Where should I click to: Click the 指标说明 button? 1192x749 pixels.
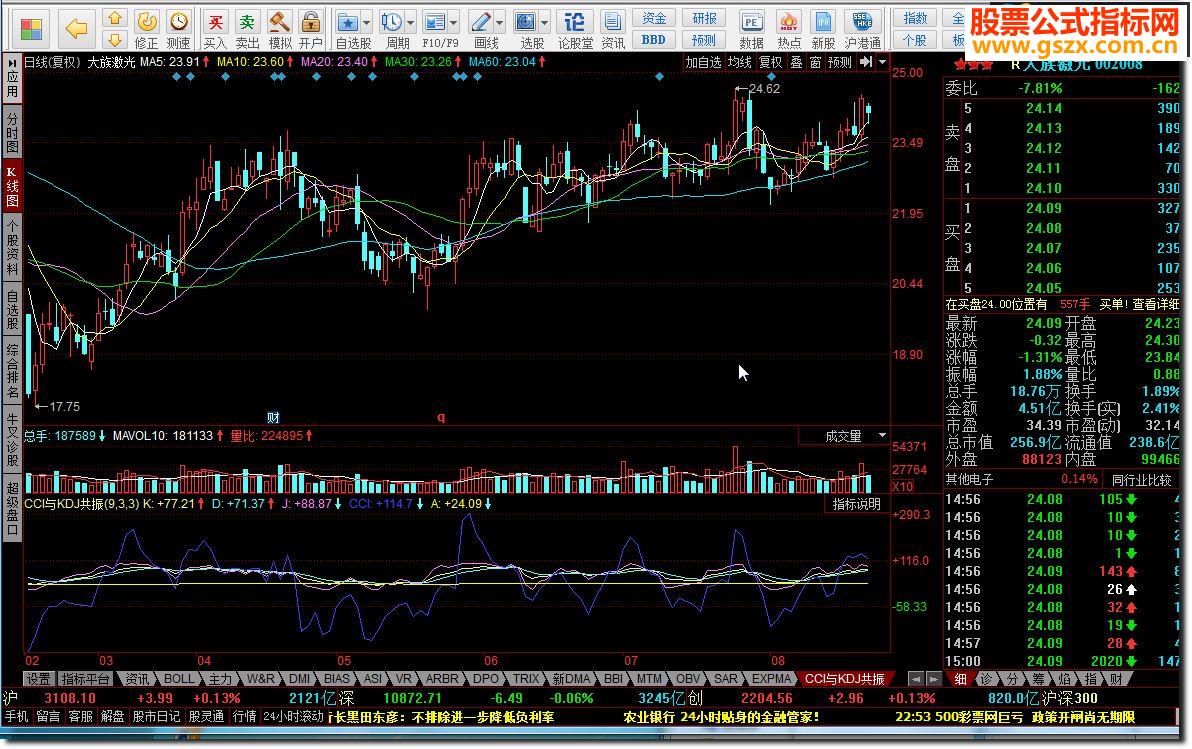point(857,504)
